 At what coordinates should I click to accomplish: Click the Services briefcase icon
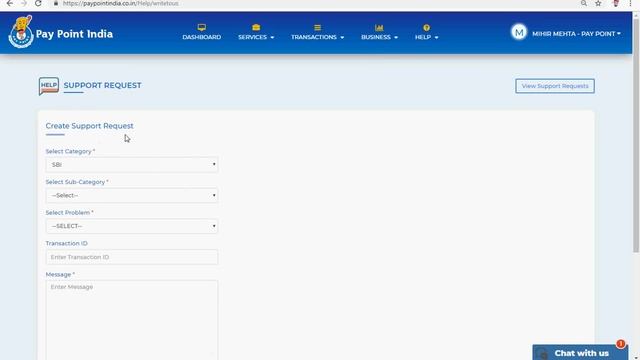coord(256,27)
